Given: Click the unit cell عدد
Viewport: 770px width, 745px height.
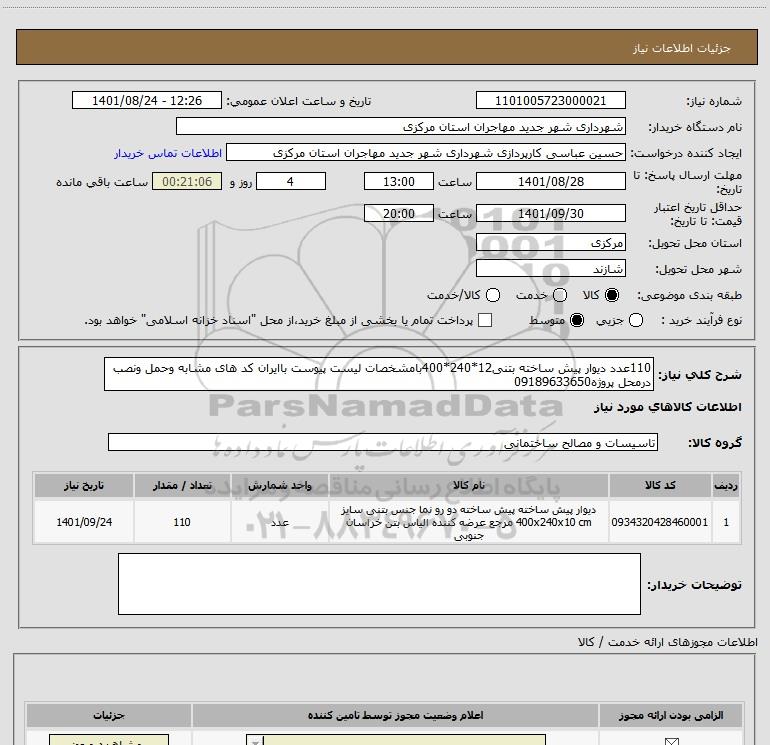Looking at the screenshot, I should pyautogui.click(x=279, y=522).
